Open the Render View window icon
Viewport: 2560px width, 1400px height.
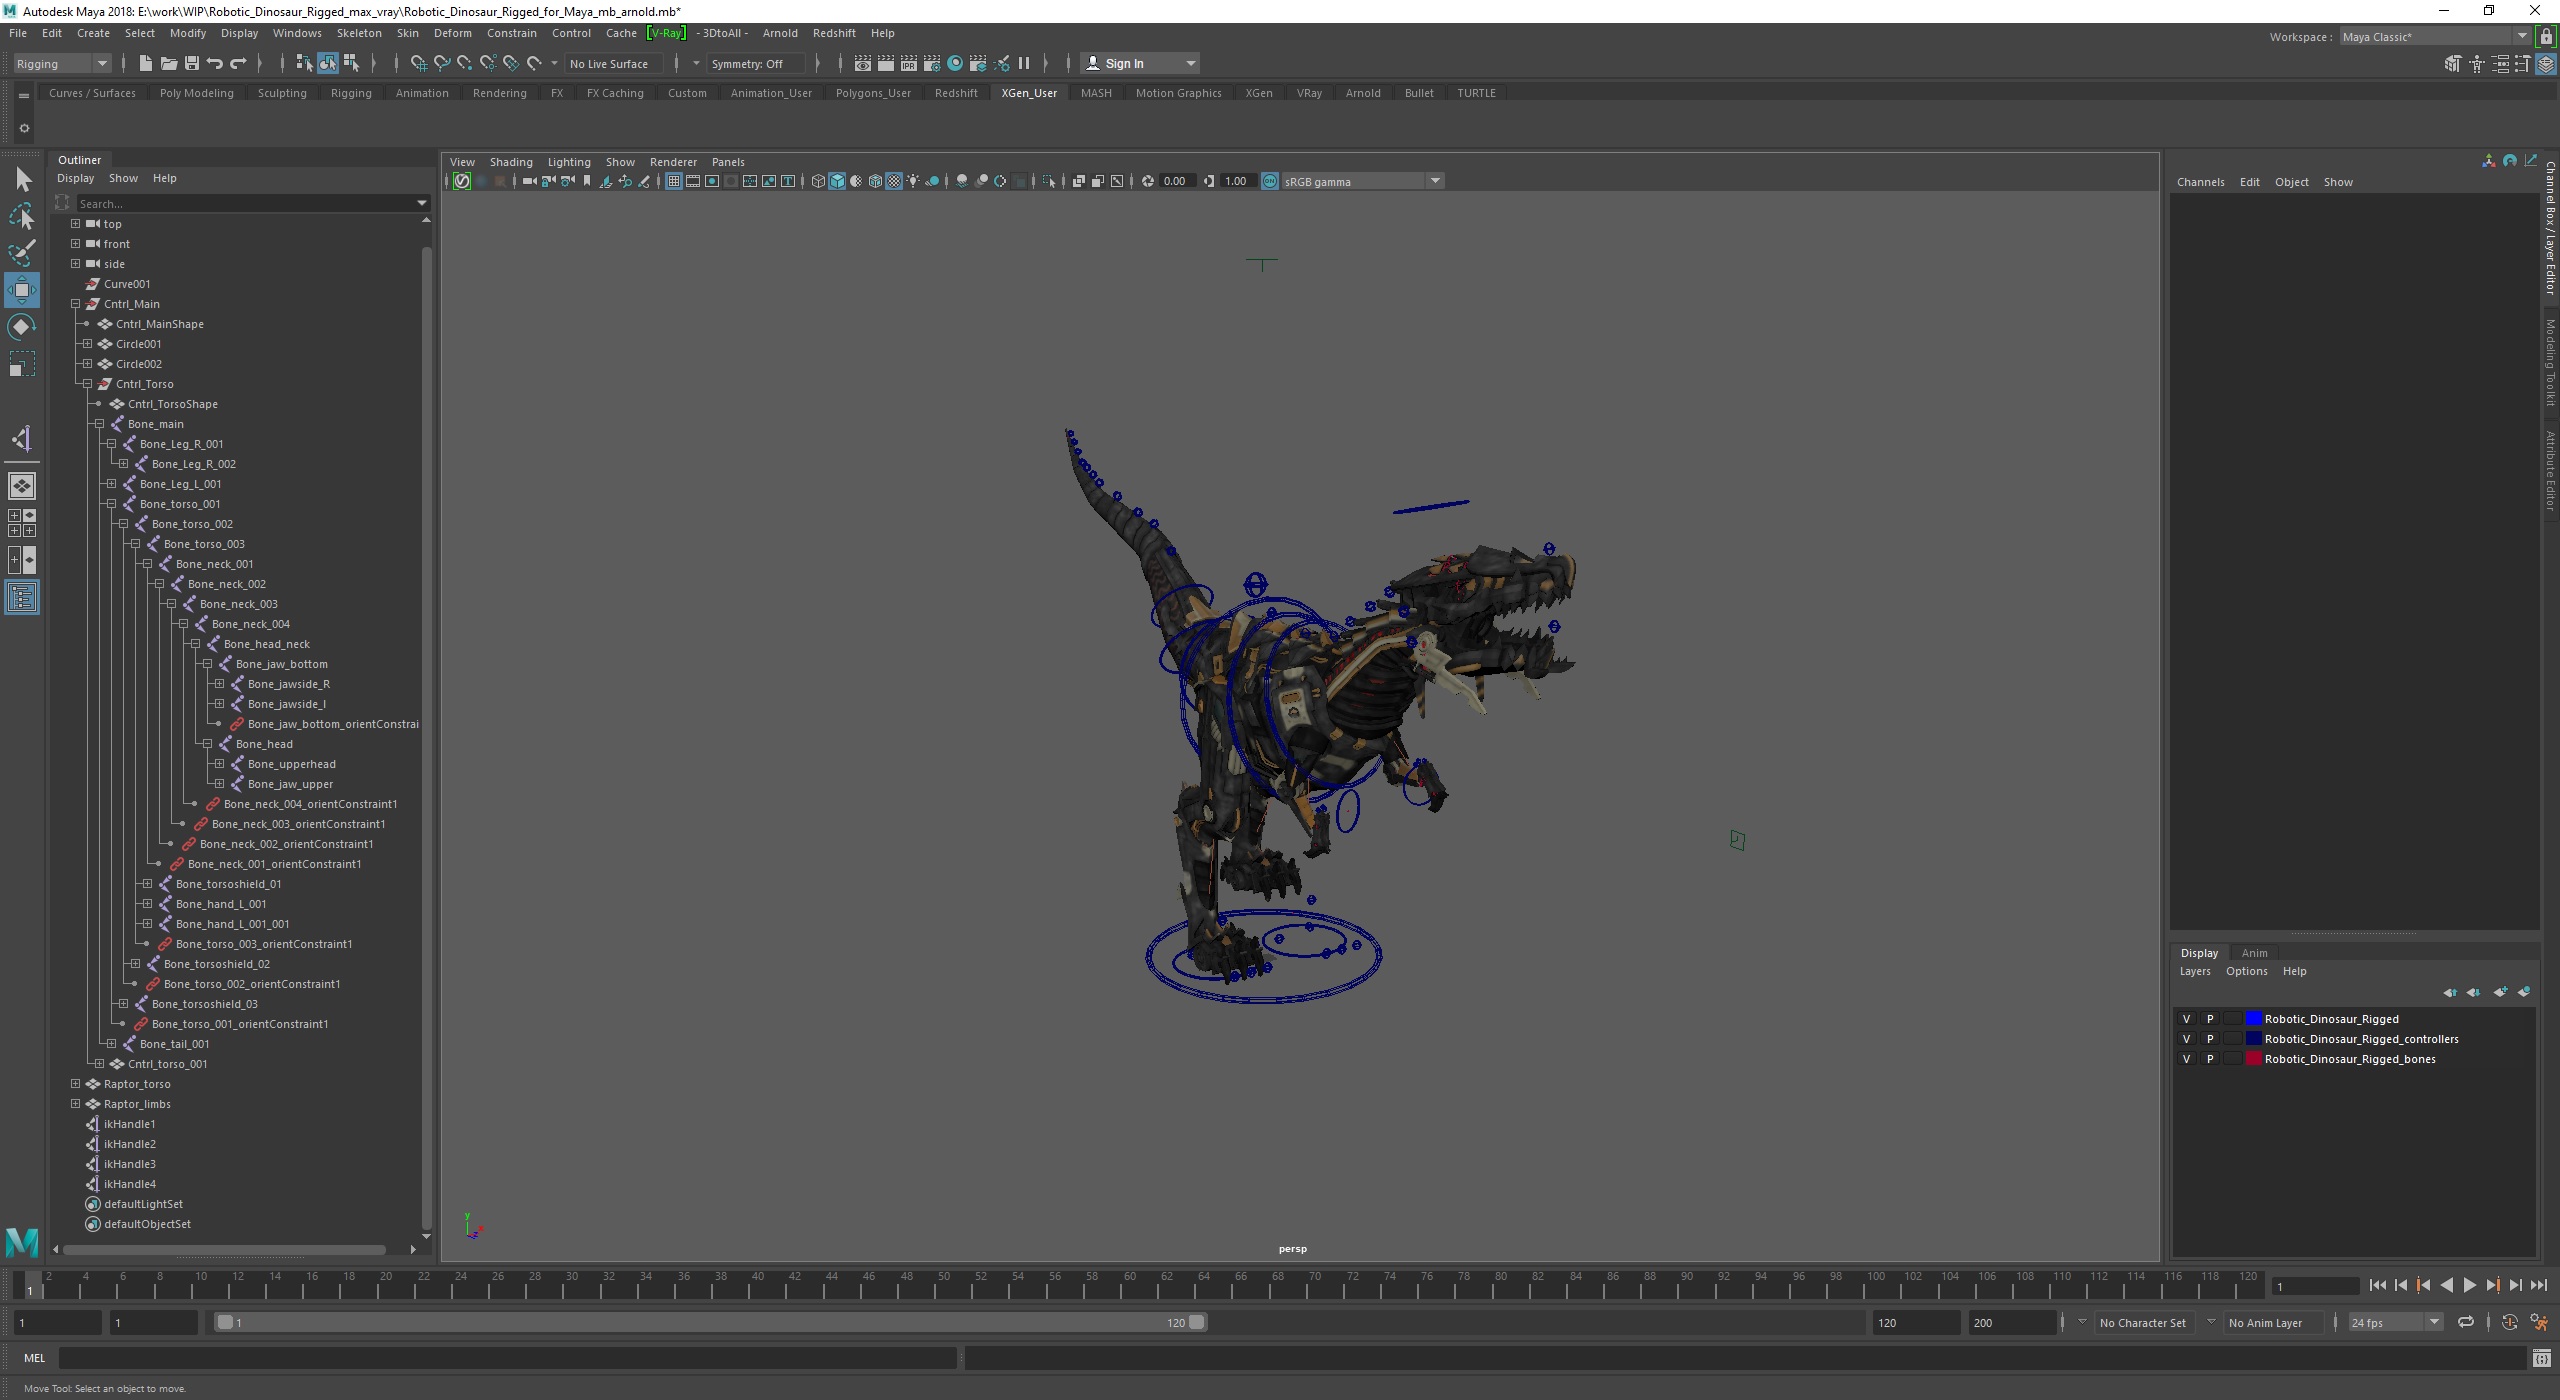(x=862, y=63)
